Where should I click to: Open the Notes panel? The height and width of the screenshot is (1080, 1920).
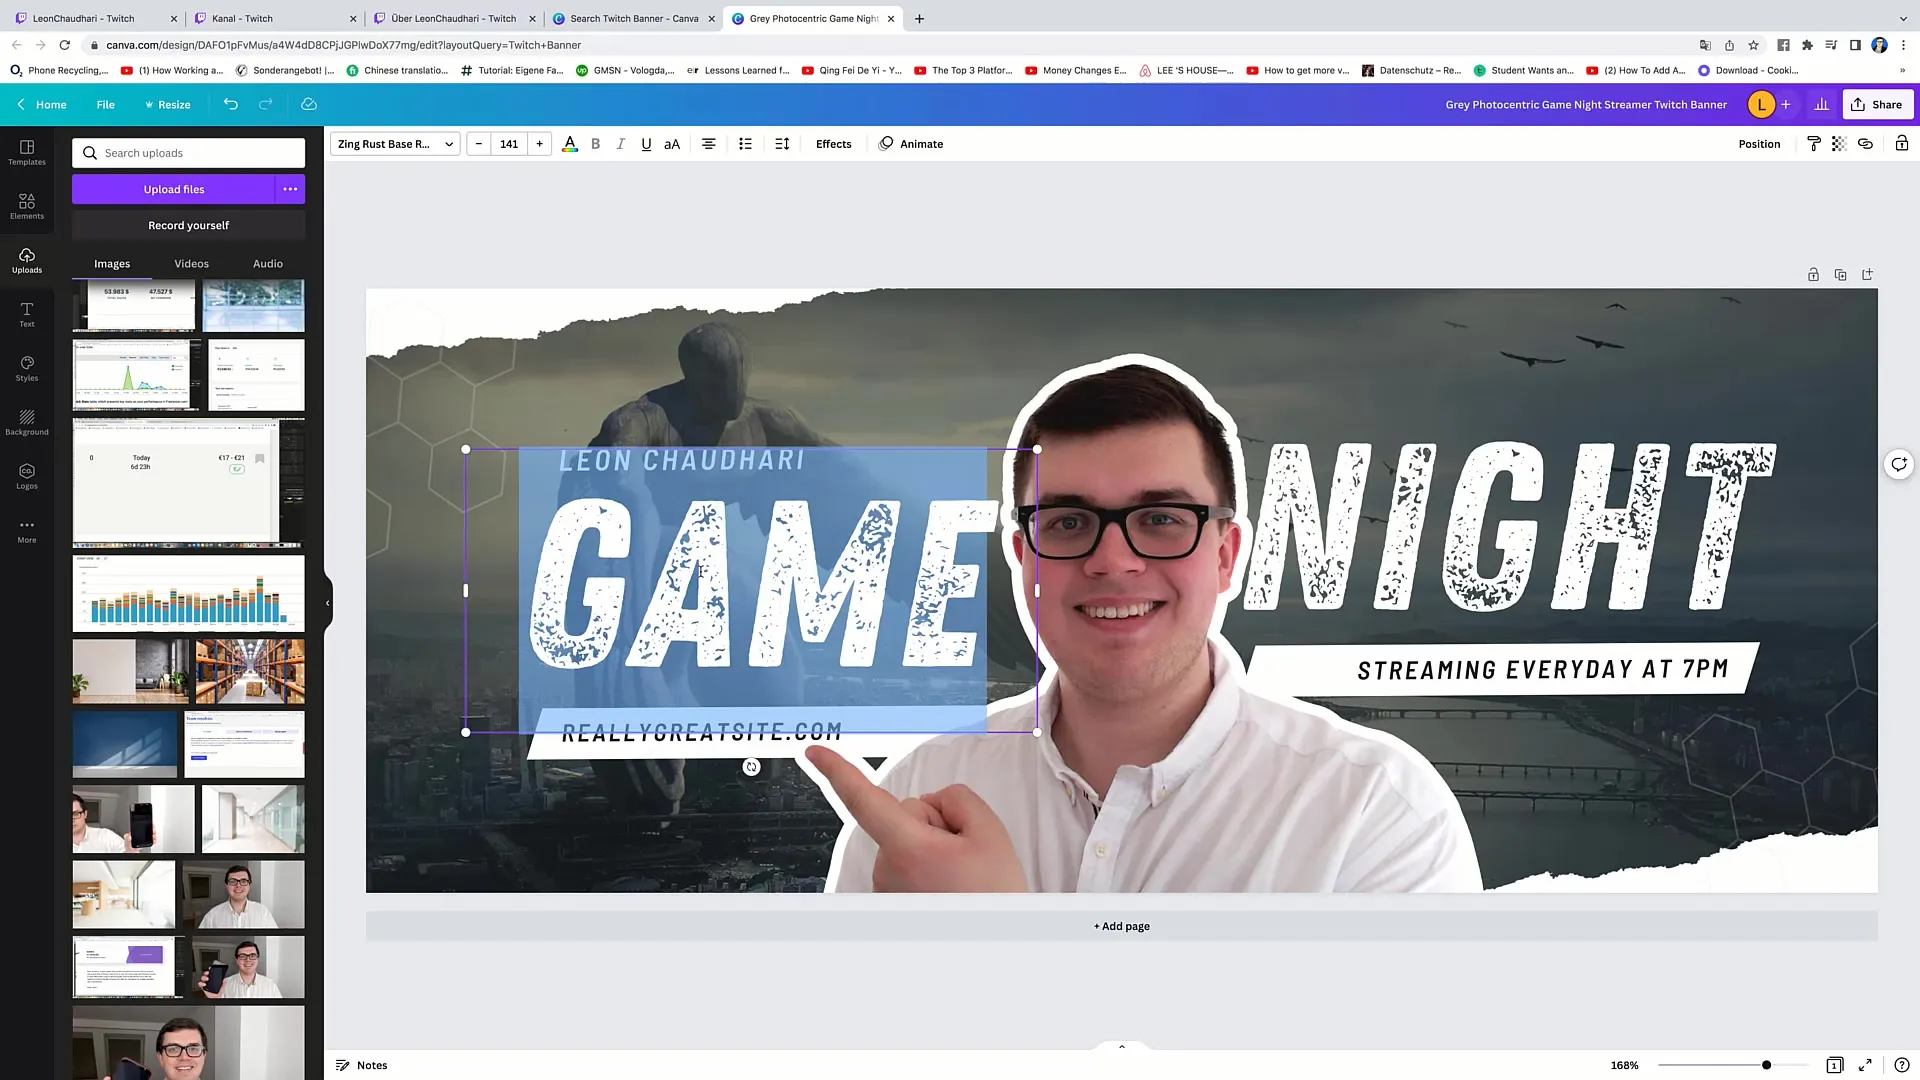coord(361,1065)
